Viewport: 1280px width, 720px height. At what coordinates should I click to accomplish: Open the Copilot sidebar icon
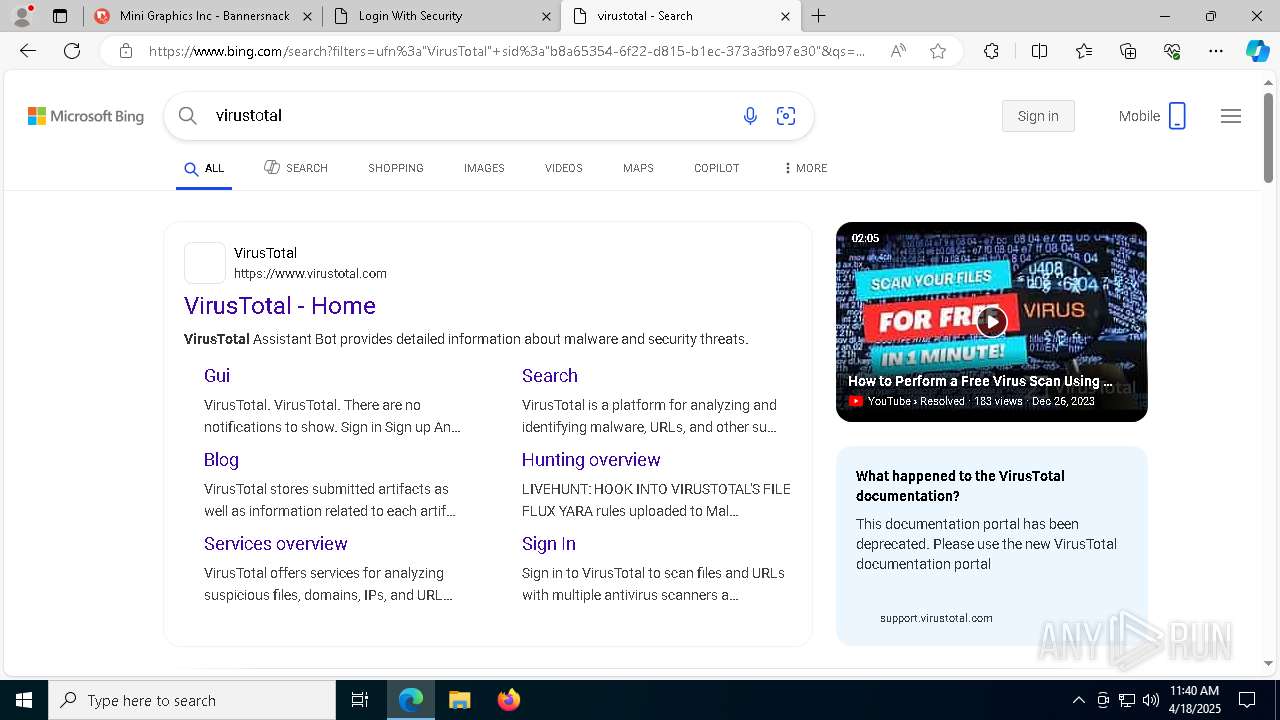(1257, 51)
